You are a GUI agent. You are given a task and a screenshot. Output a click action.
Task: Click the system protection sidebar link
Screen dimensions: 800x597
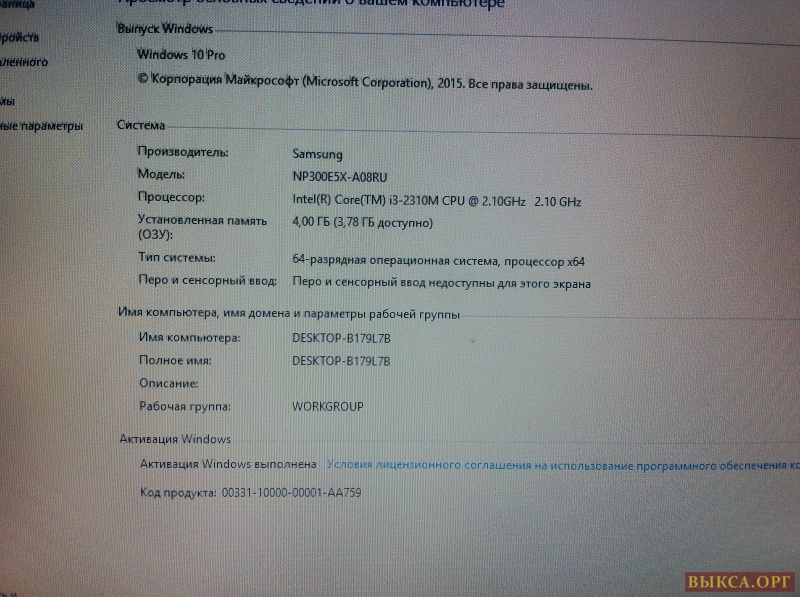coord(8,101)
